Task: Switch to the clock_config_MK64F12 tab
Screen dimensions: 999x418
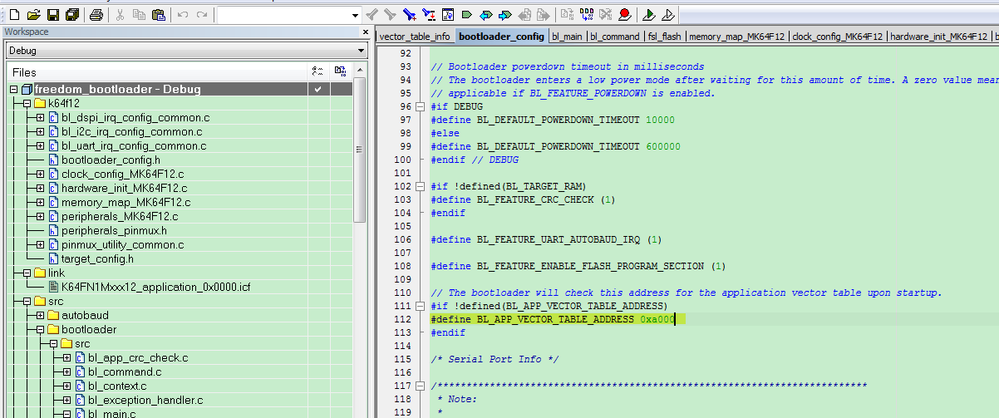Action: pyautogui.click(x=837, y=36)
